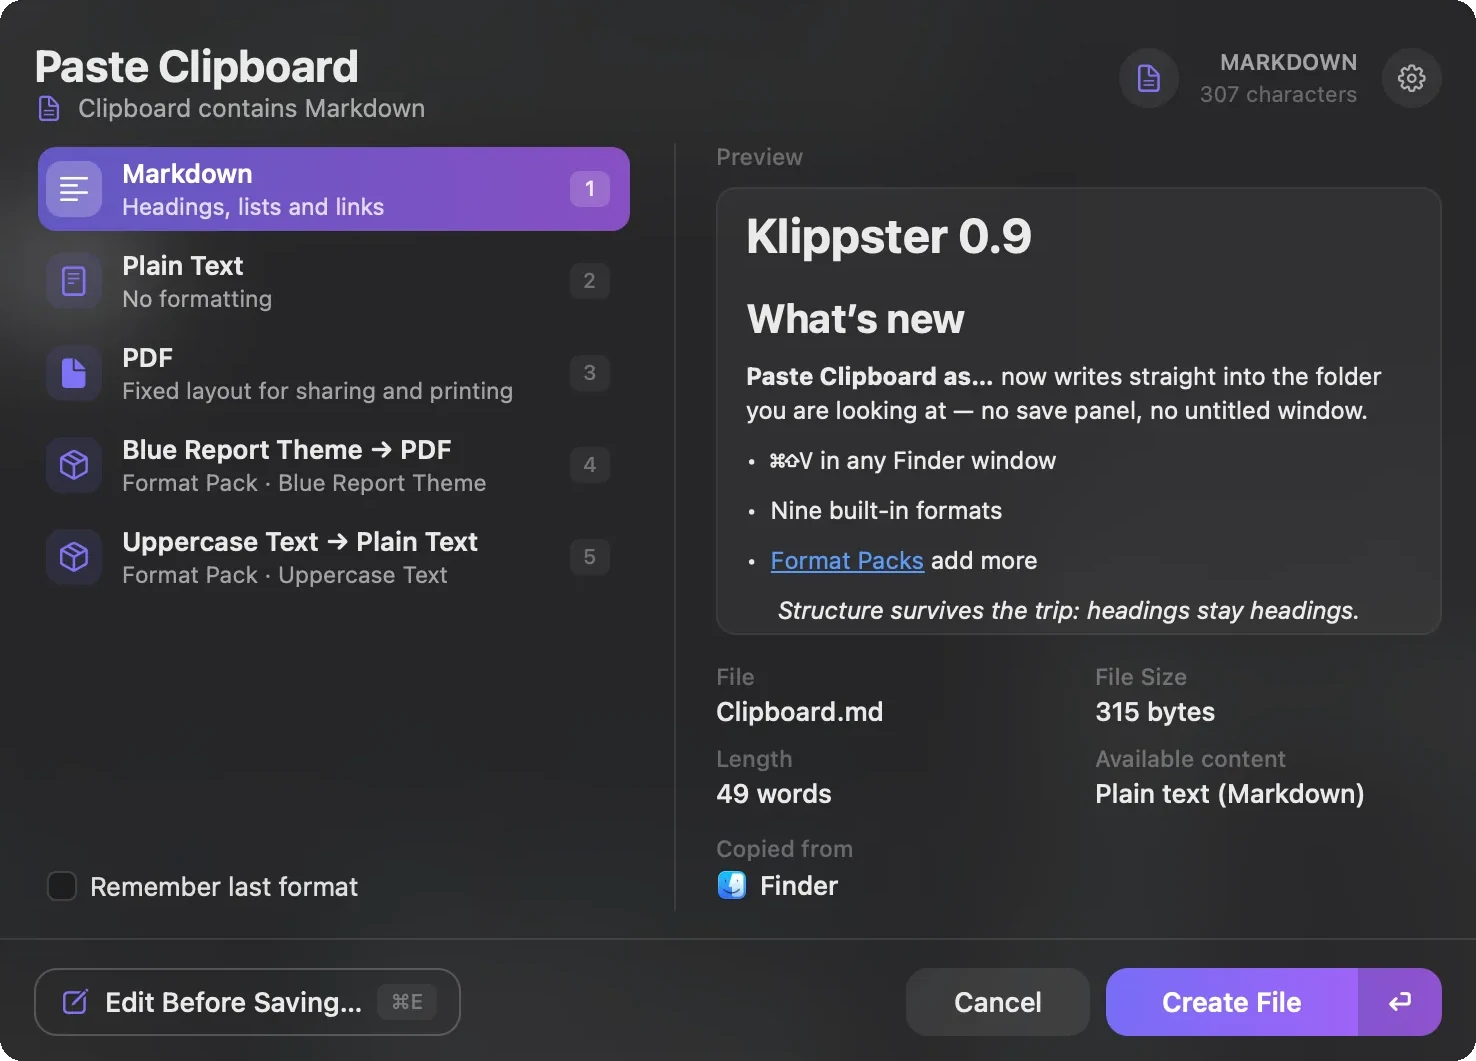Click the What's new heading in preview
The image size is (1476, 1061).
click(855, 319)
